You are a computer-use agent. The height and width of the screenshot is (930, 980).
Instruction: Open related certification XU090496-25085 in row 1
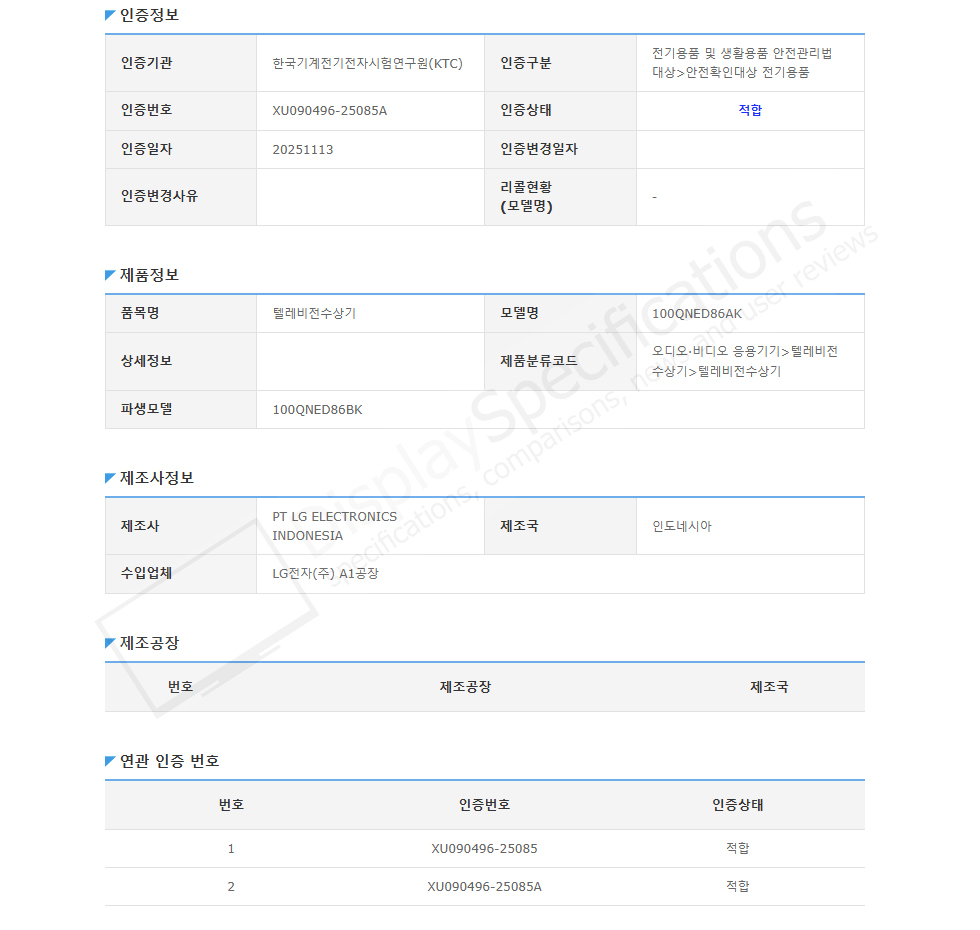pyautogui.click(x=484, y=849)
